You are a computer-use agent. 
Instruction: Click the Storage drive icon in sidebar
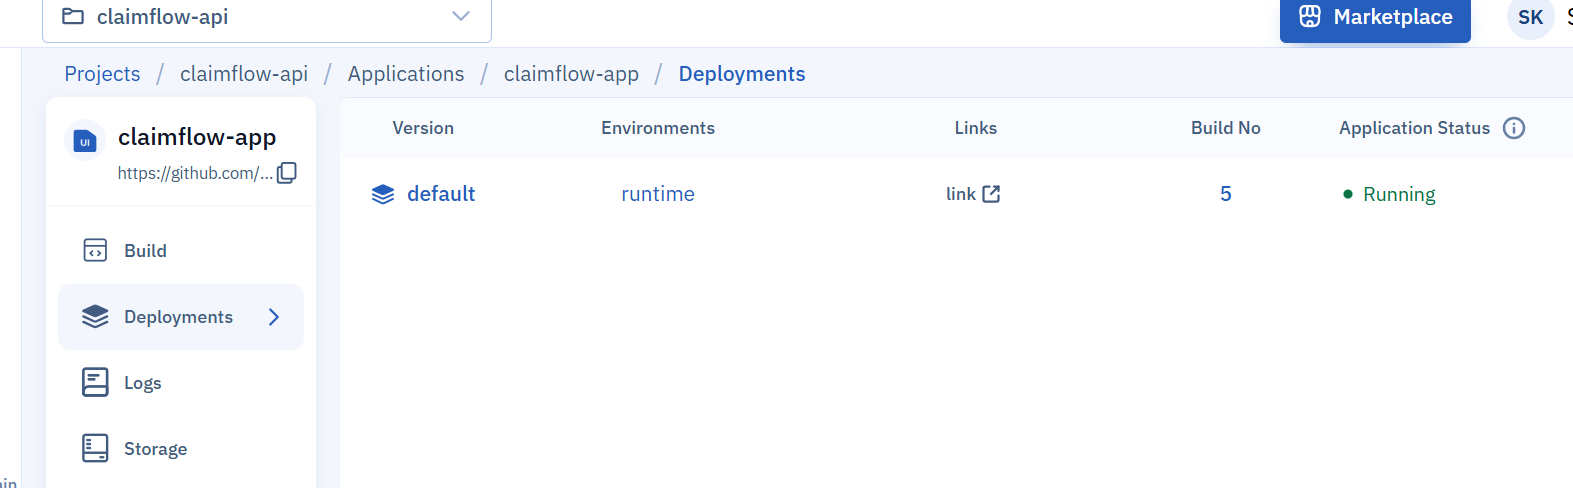pyautogui.click(x=95, y=448)
